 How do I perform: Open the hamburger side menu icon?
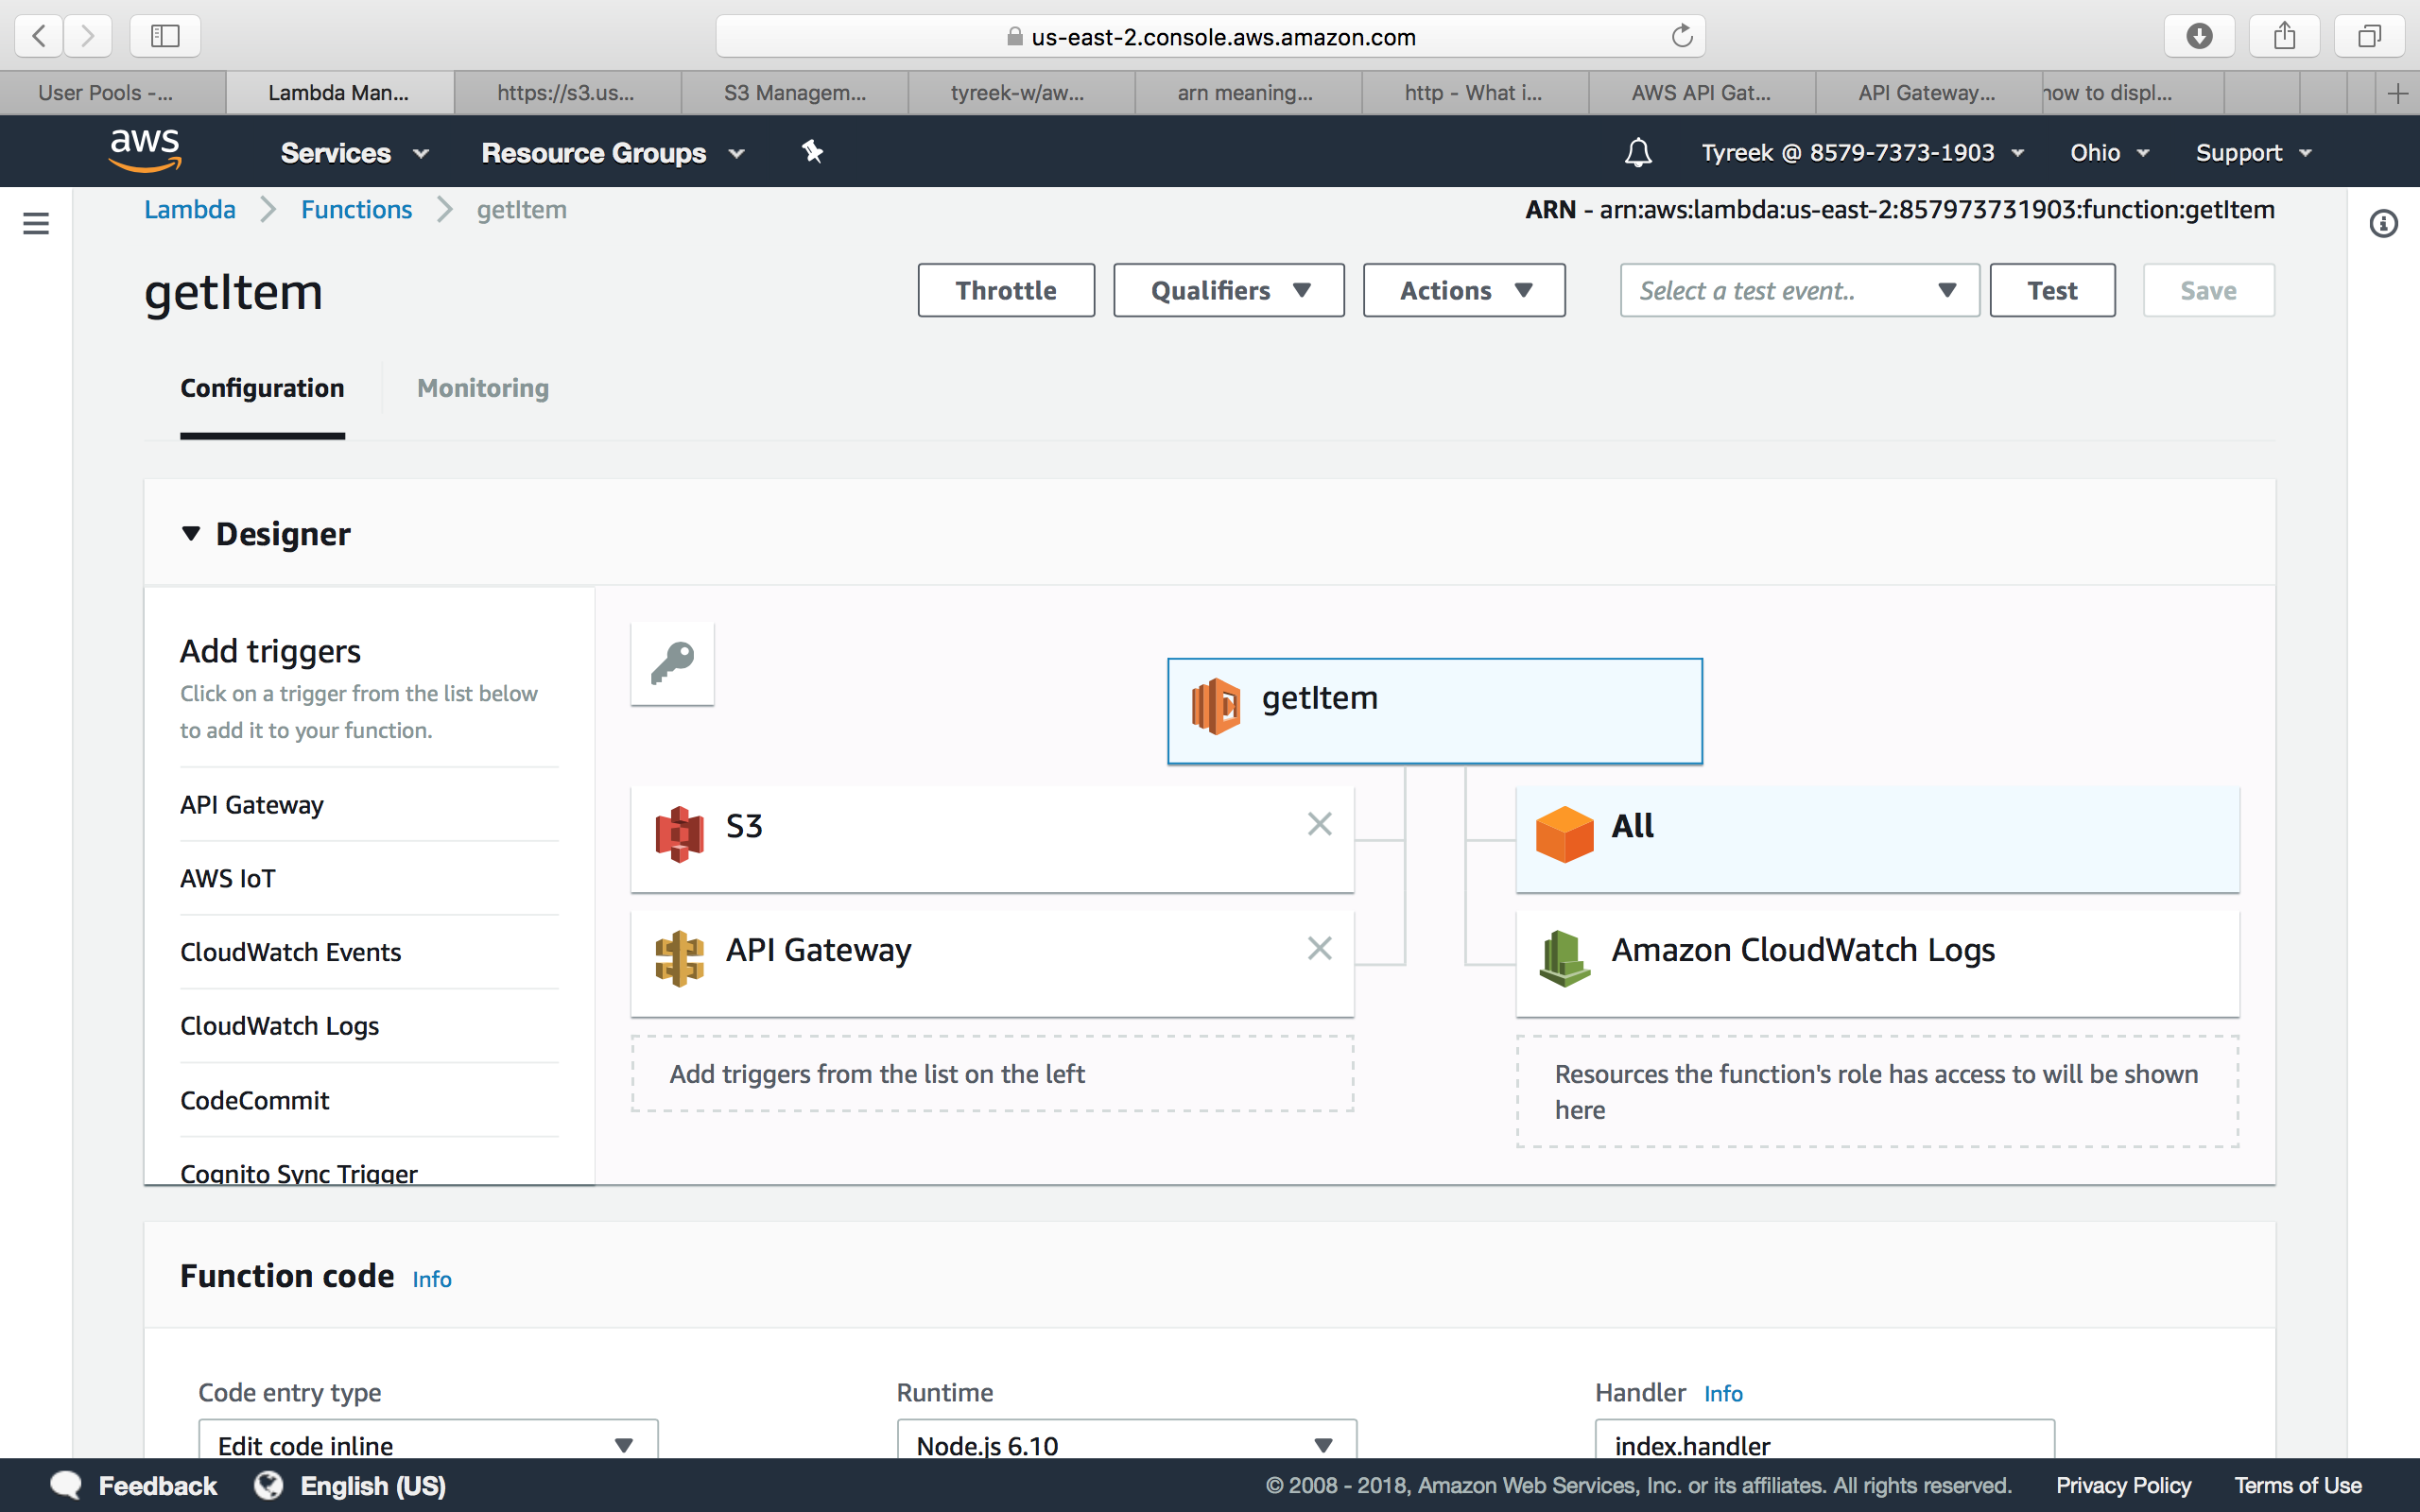click(x=36, y=223)
